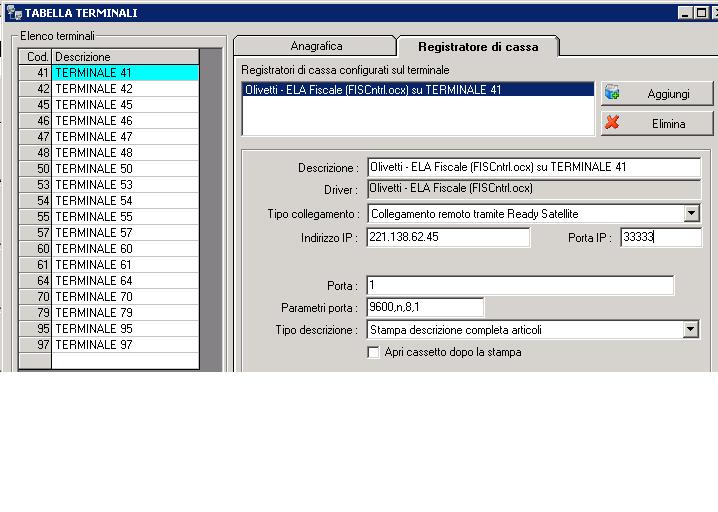718x512 pixels.
Task: Select TERMINALE 41 row
Action: (x=109, y=73)
